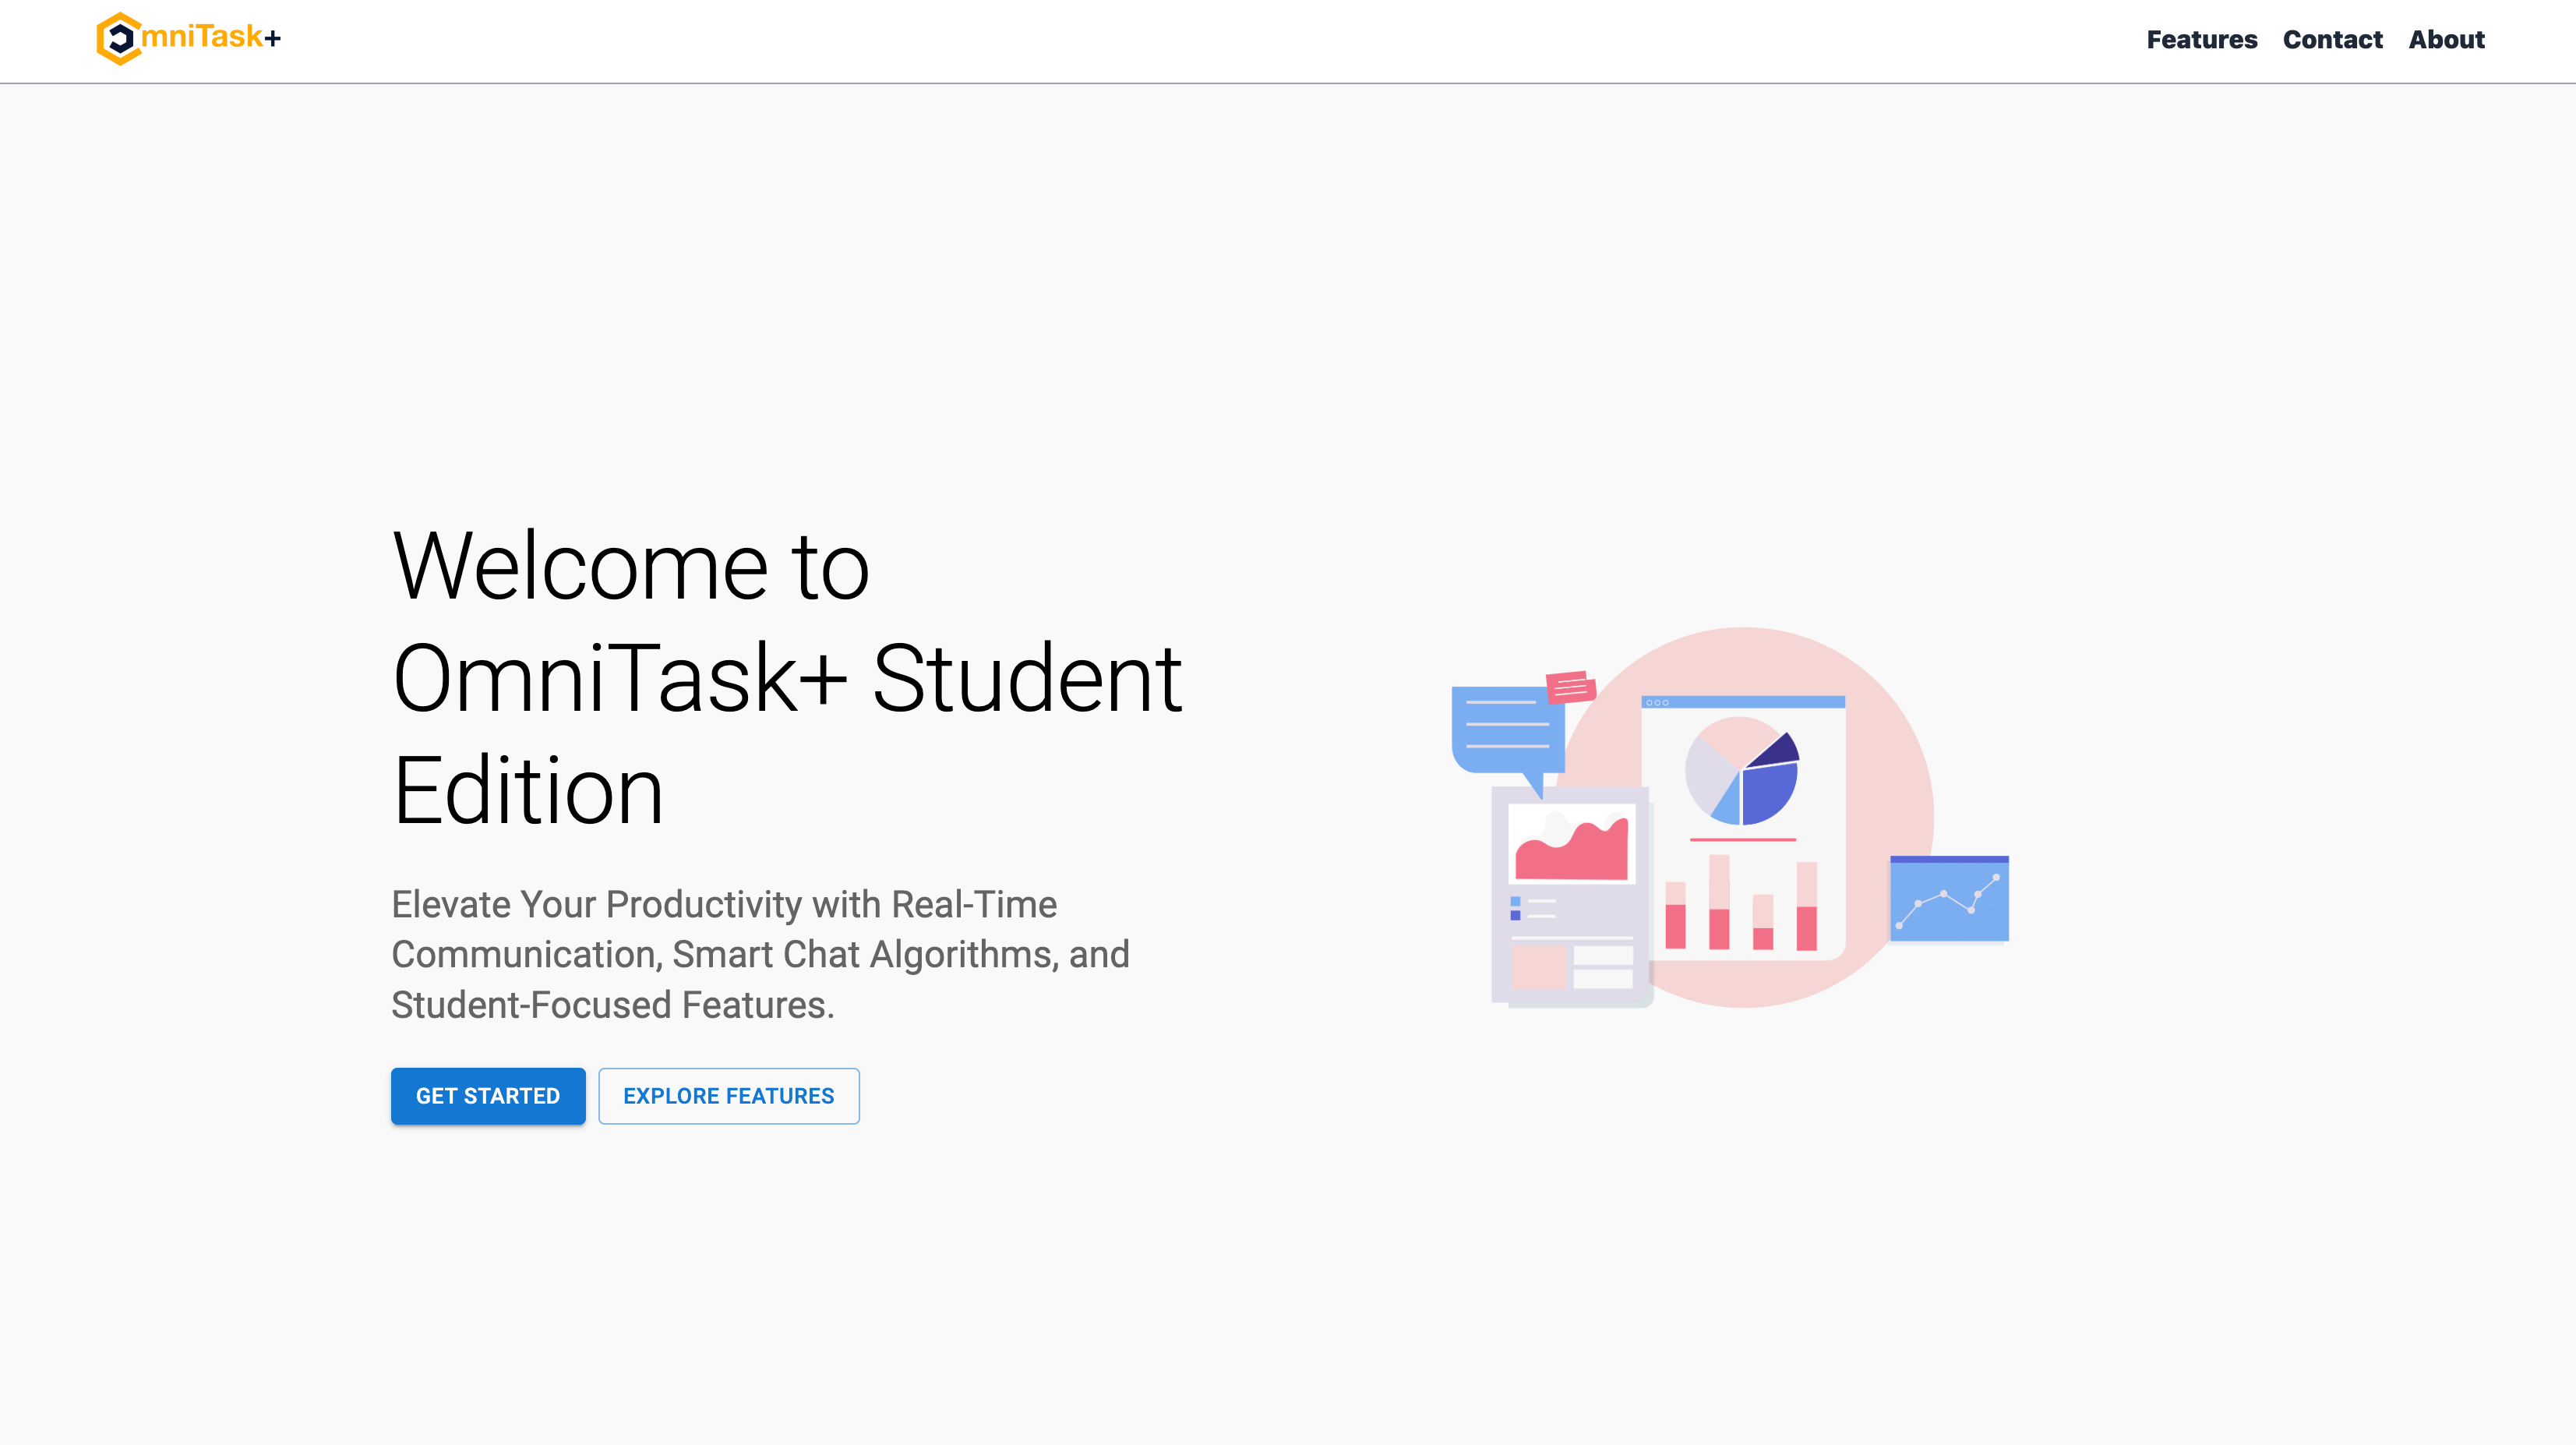The width and height of the screenshot is (2576, 1445).
Task: Click the OmniTask+ brand text in header
Action: (211, 38)
